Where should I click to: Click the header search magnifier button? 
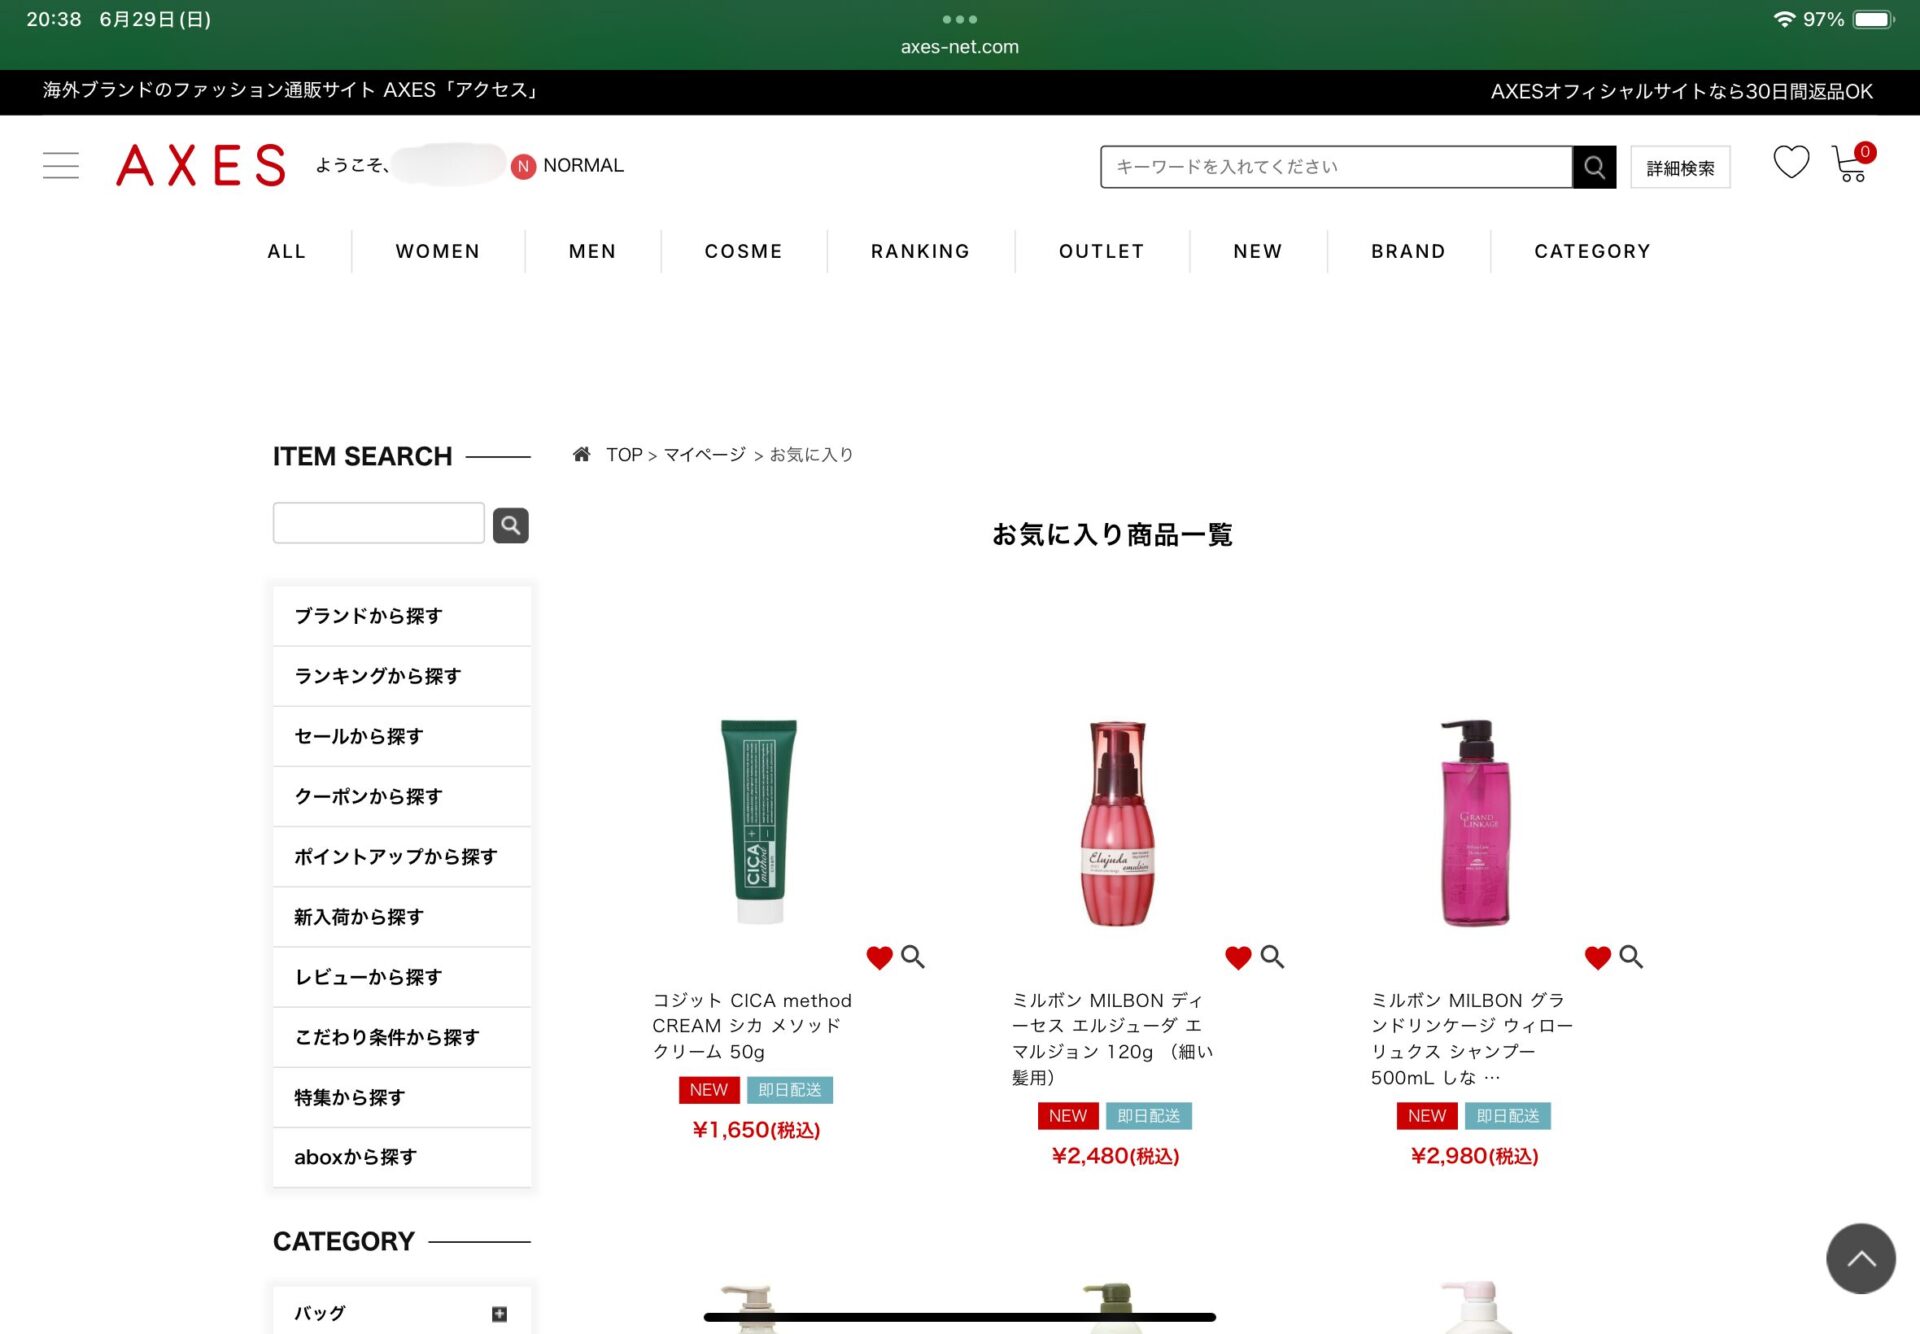point(1594,167)
